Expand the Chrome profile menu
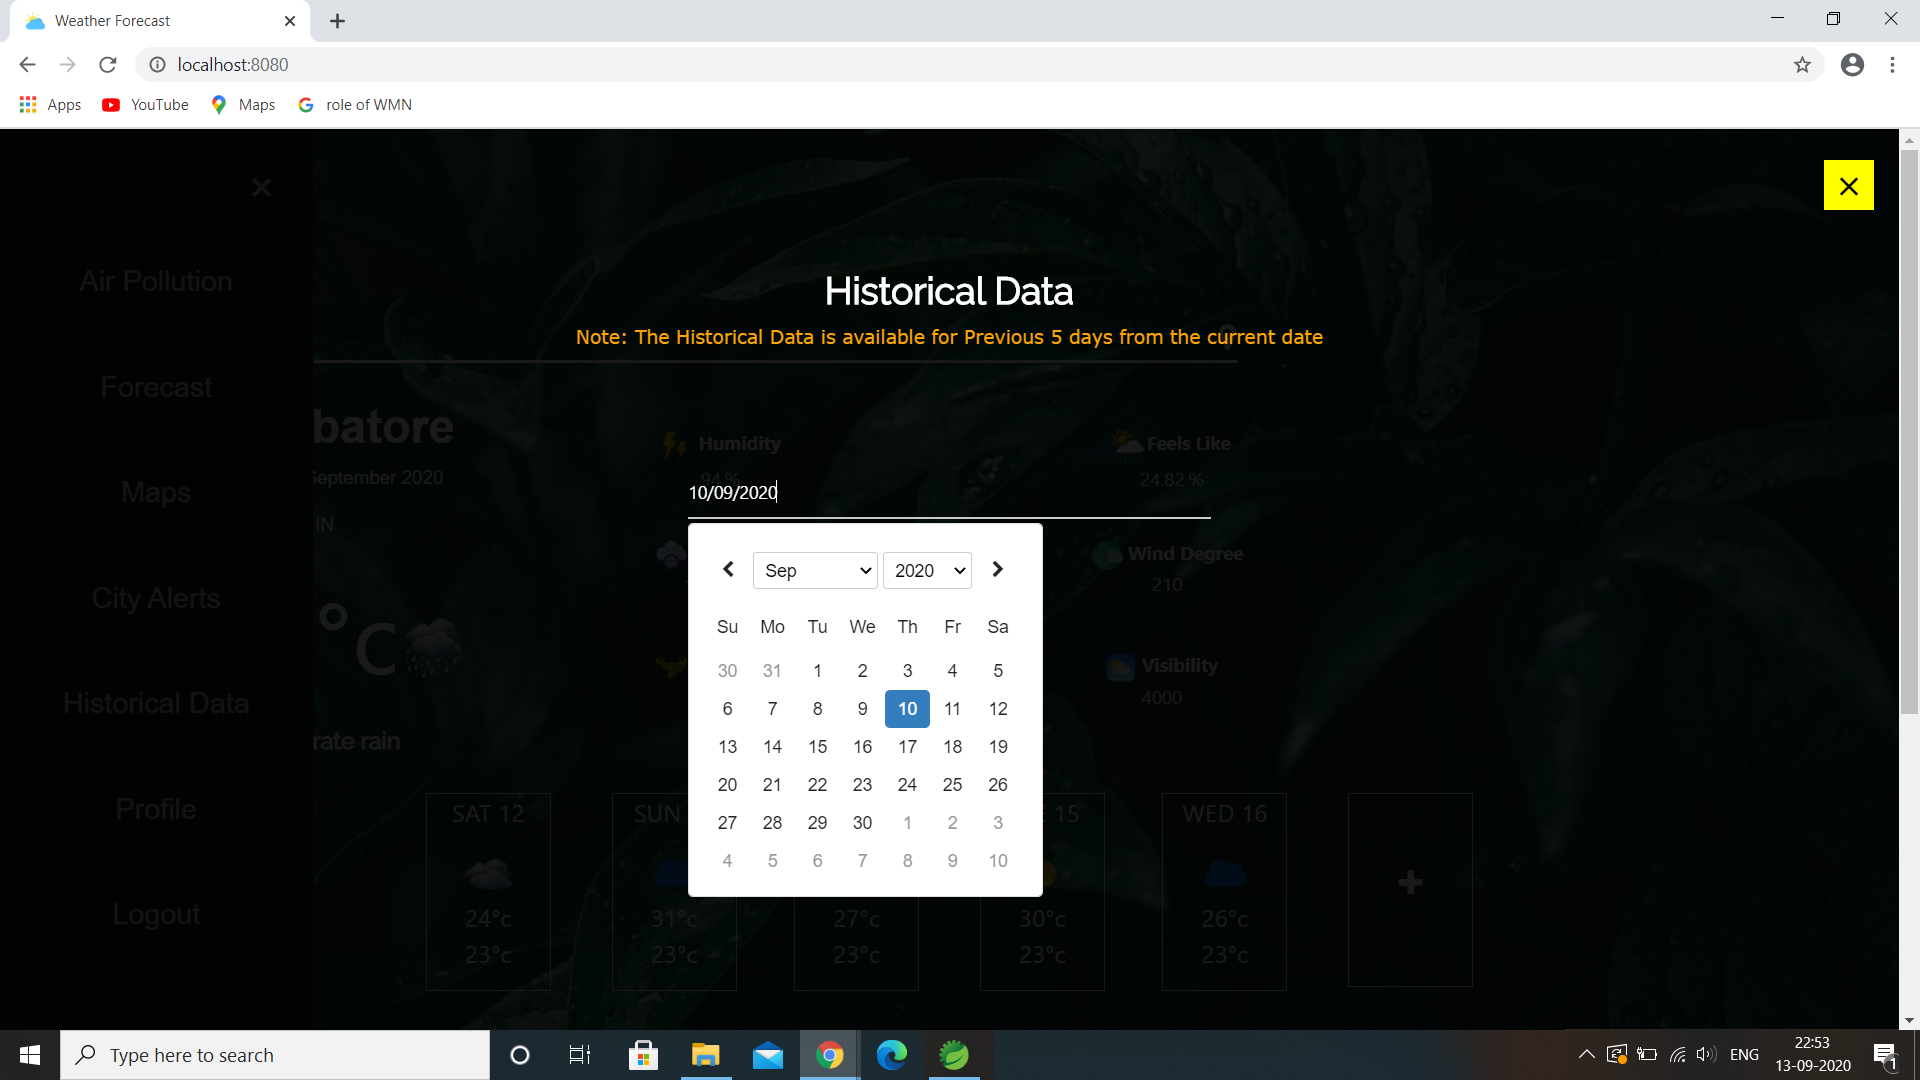 point(1852,64)
